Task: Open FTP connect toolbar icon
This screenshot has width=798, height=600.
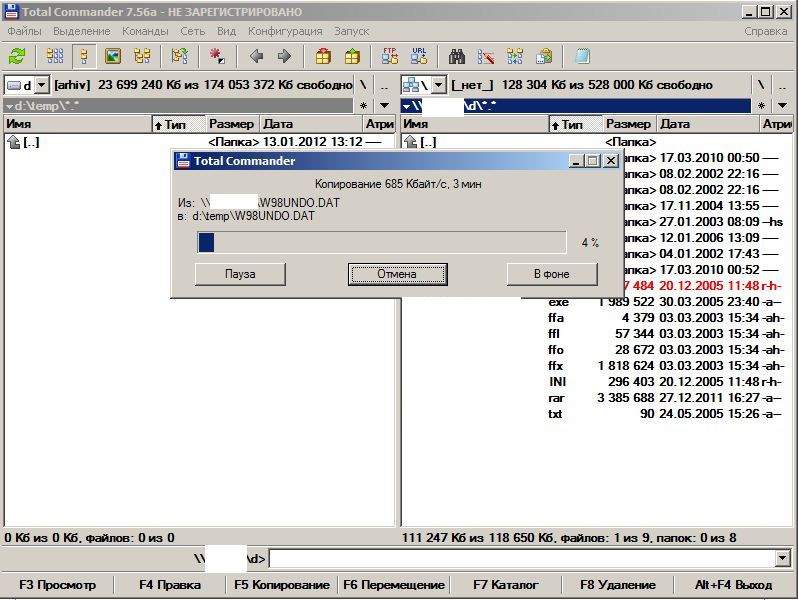Action: 390,56
